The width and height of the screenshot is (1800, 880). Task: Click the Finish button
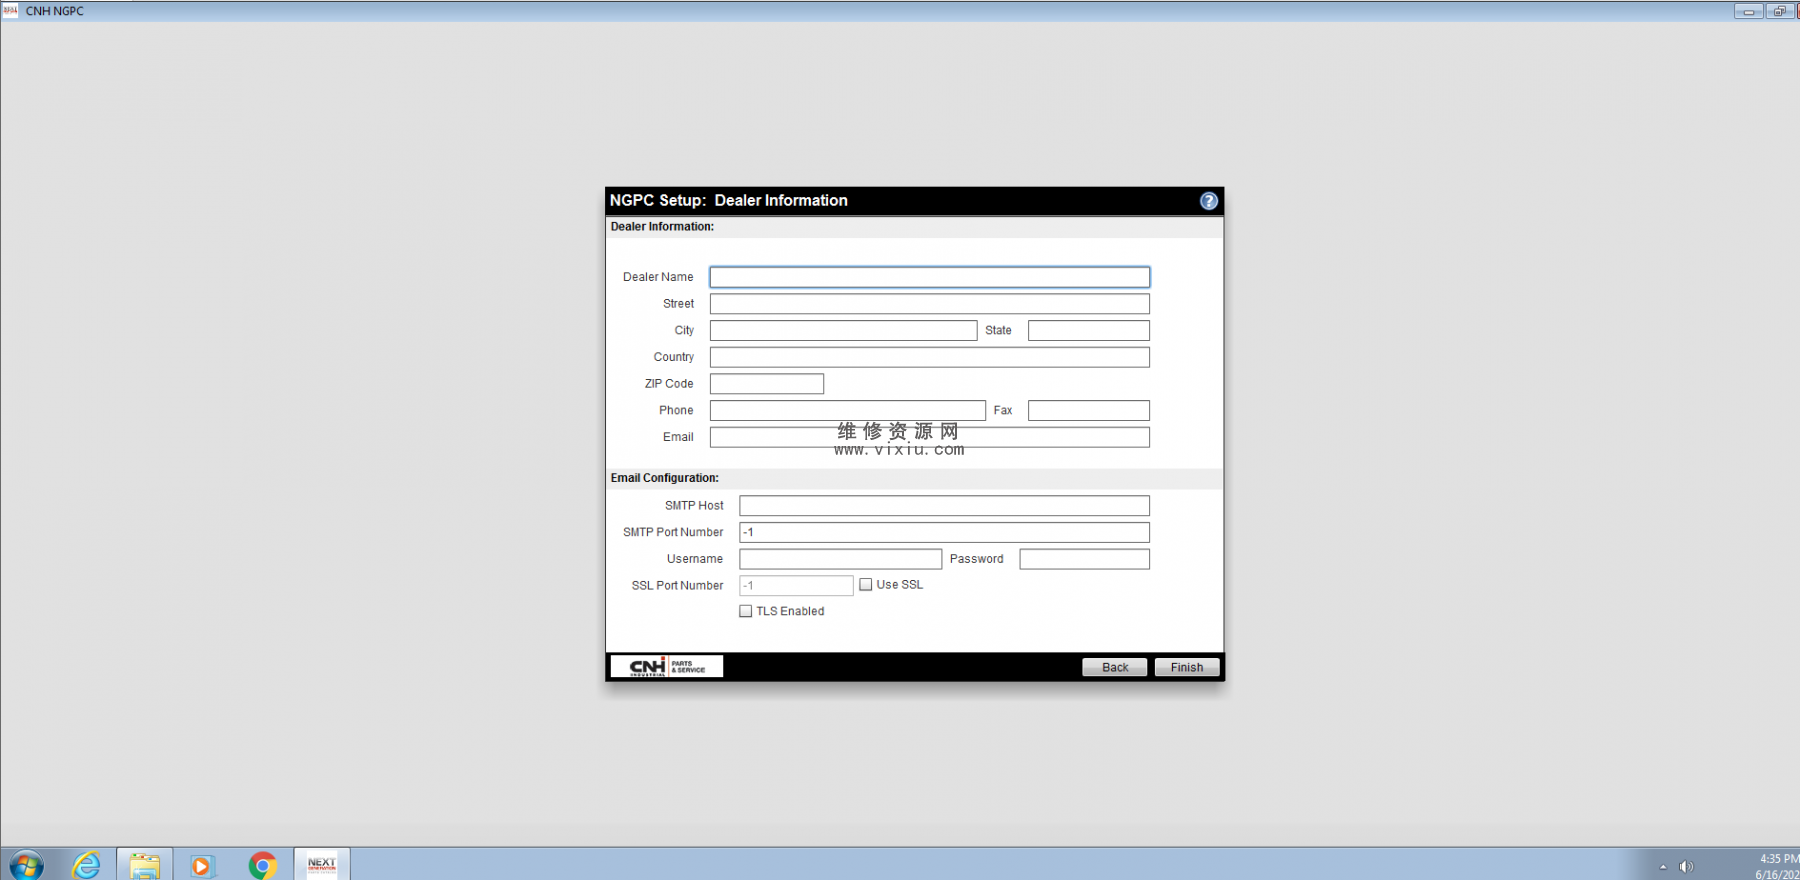pyautogui.click(x=1187, y=667)
